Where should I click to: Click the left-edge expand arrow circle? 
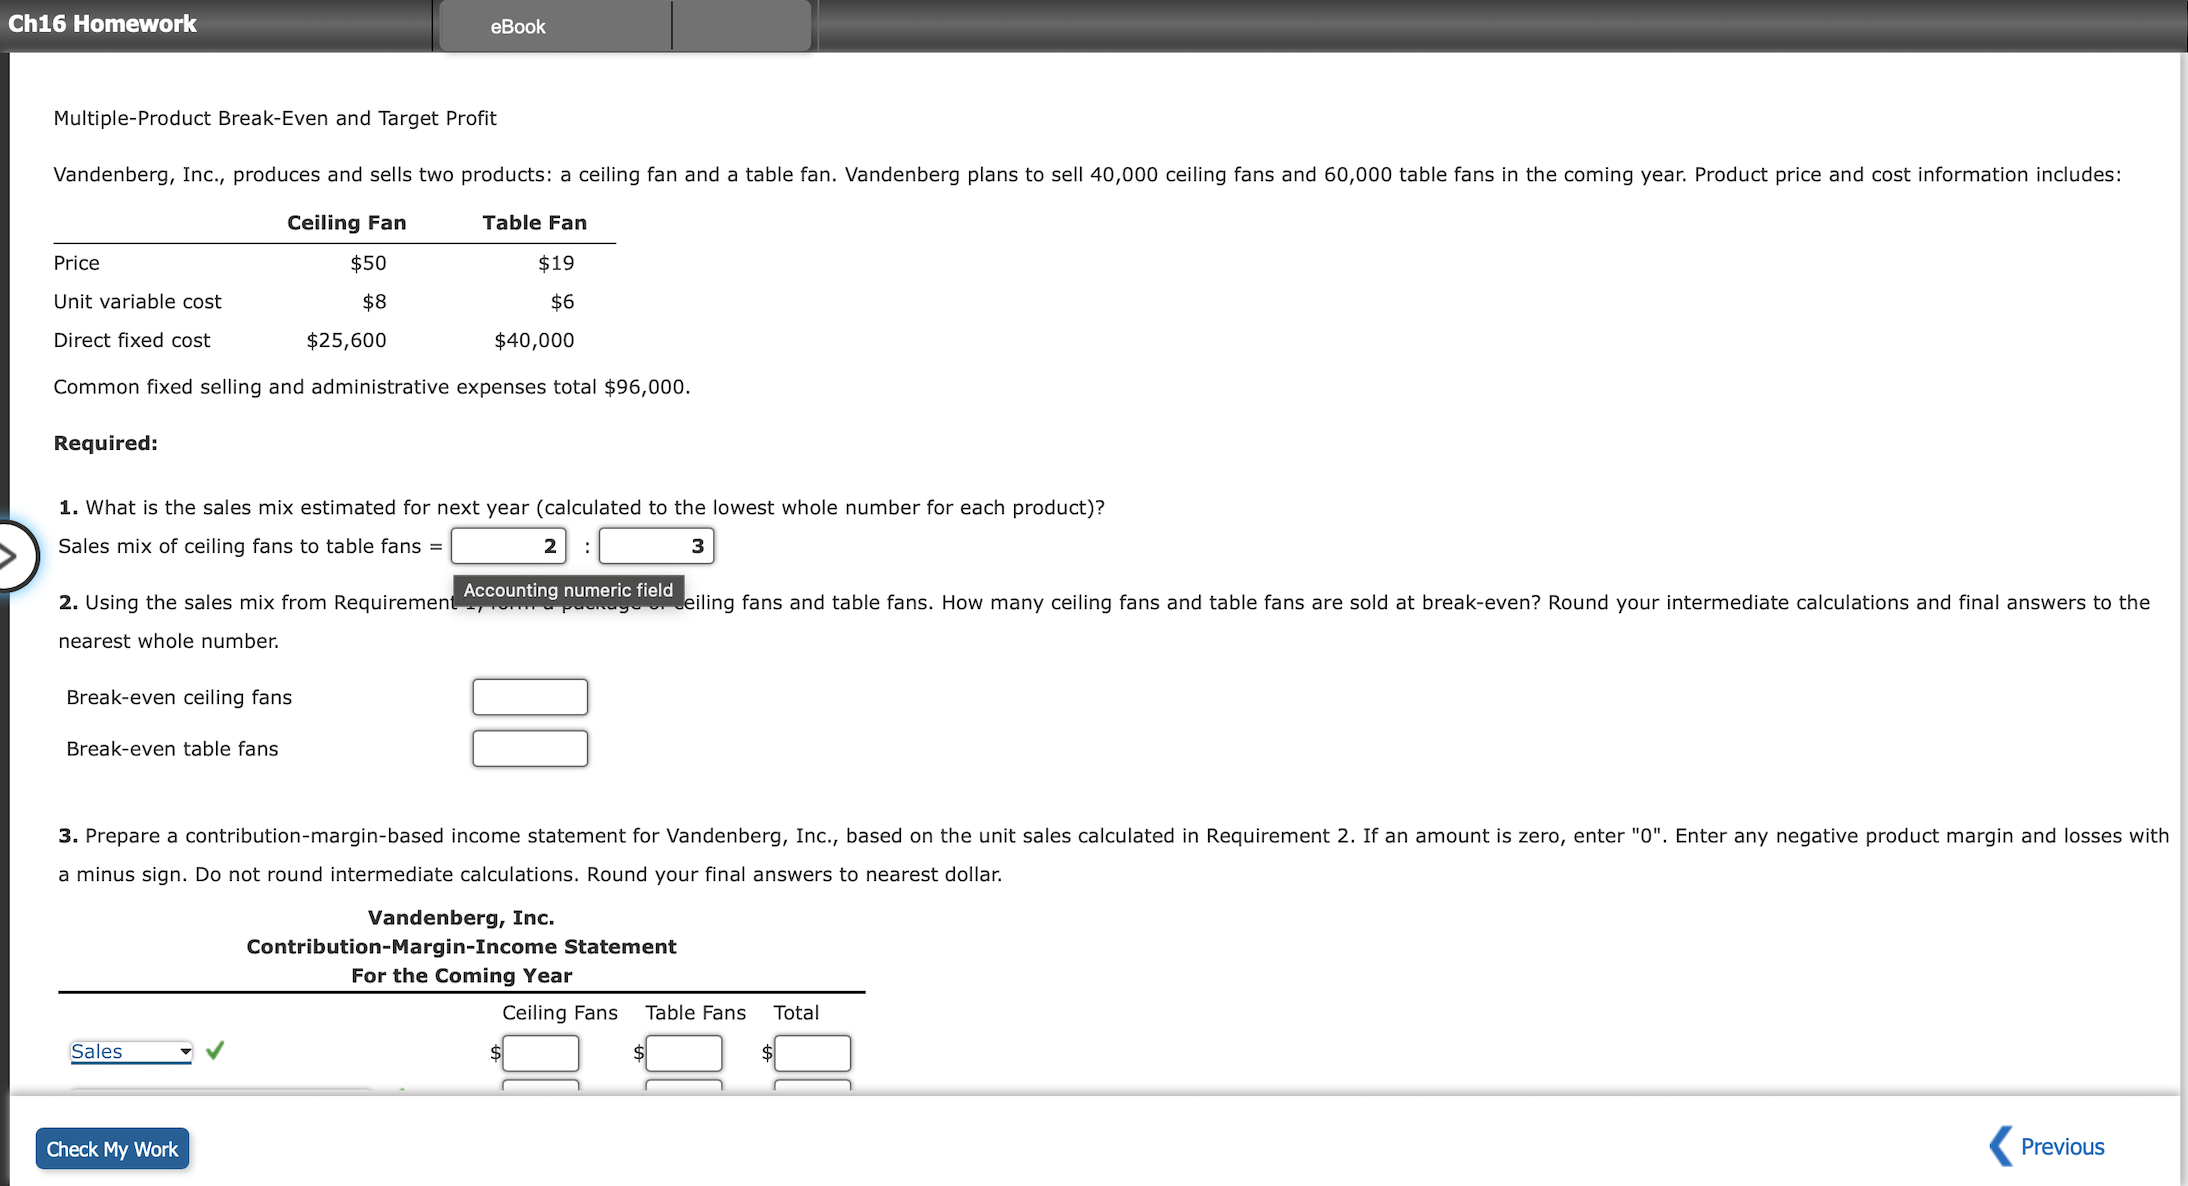click(x=12, y=555)
